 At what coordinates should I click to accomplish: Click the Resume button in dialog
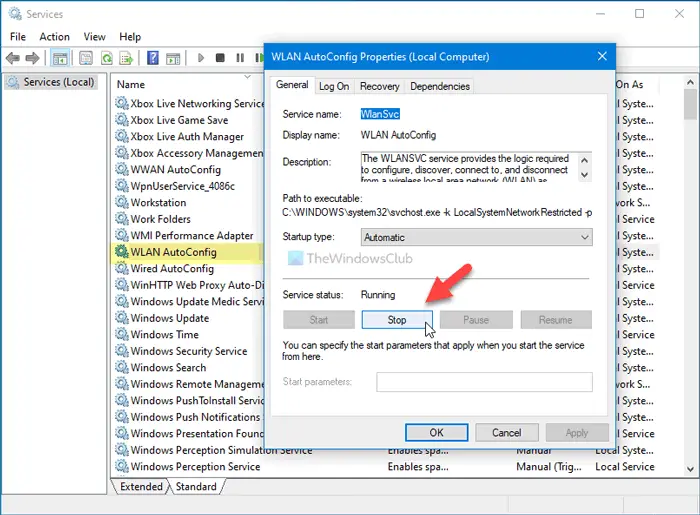point(556,320)
